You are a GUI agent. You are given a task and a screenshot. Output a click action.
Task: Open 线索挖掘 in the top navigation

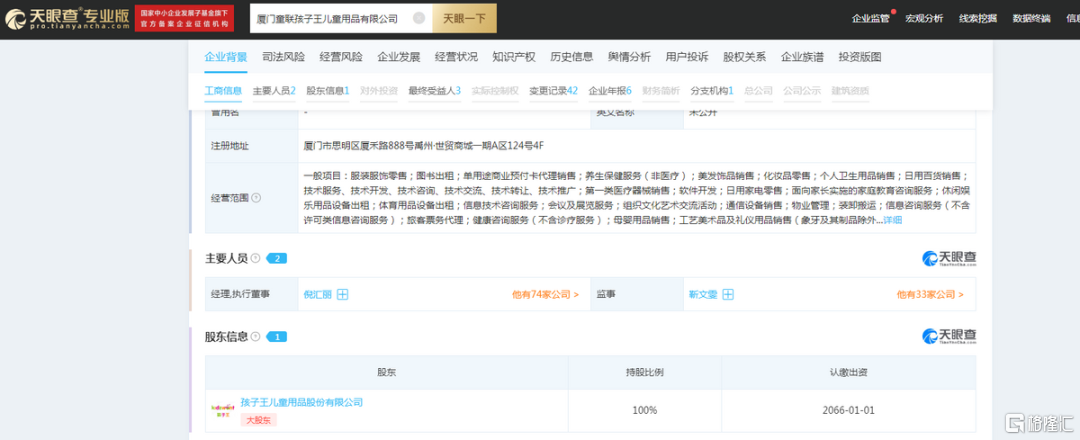click(x=978, y=19)
